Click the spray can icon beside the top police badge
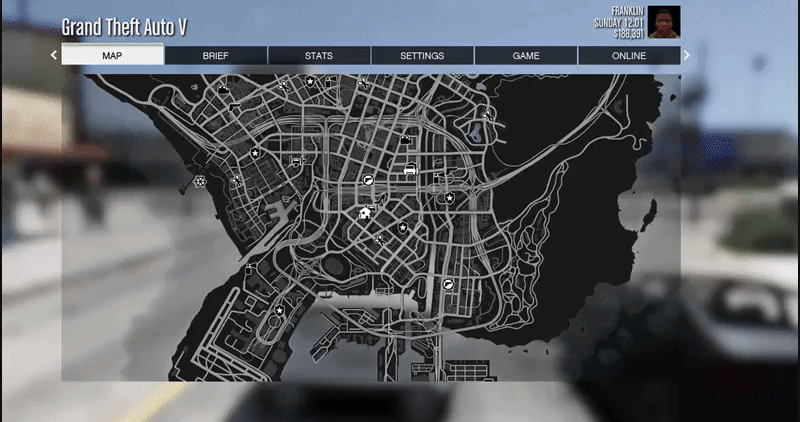Screen dimensions: 800x422 point(330,81)
